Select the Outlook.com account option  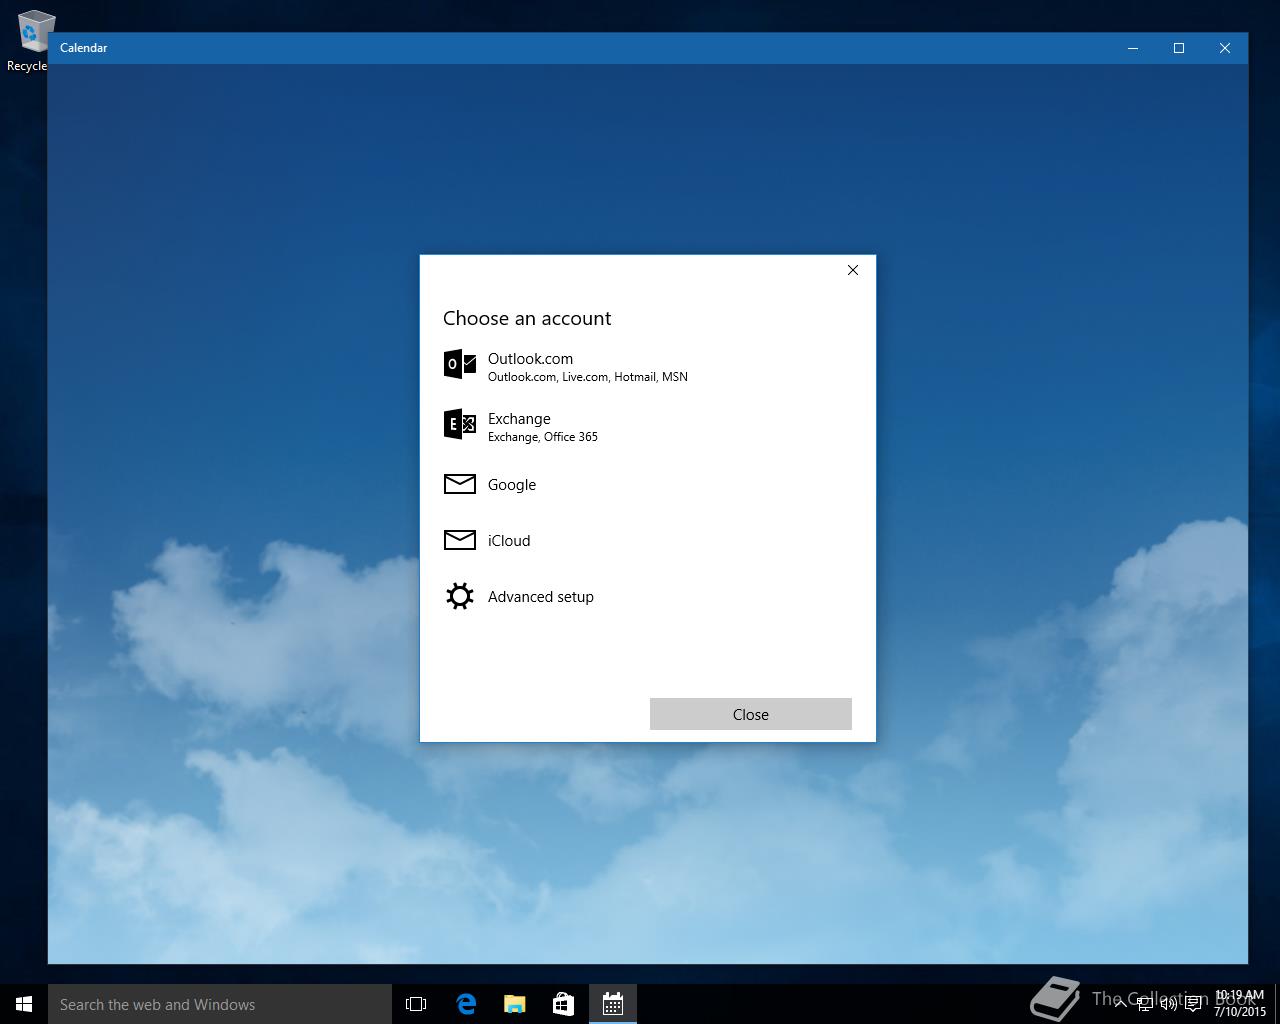[647, 366]
